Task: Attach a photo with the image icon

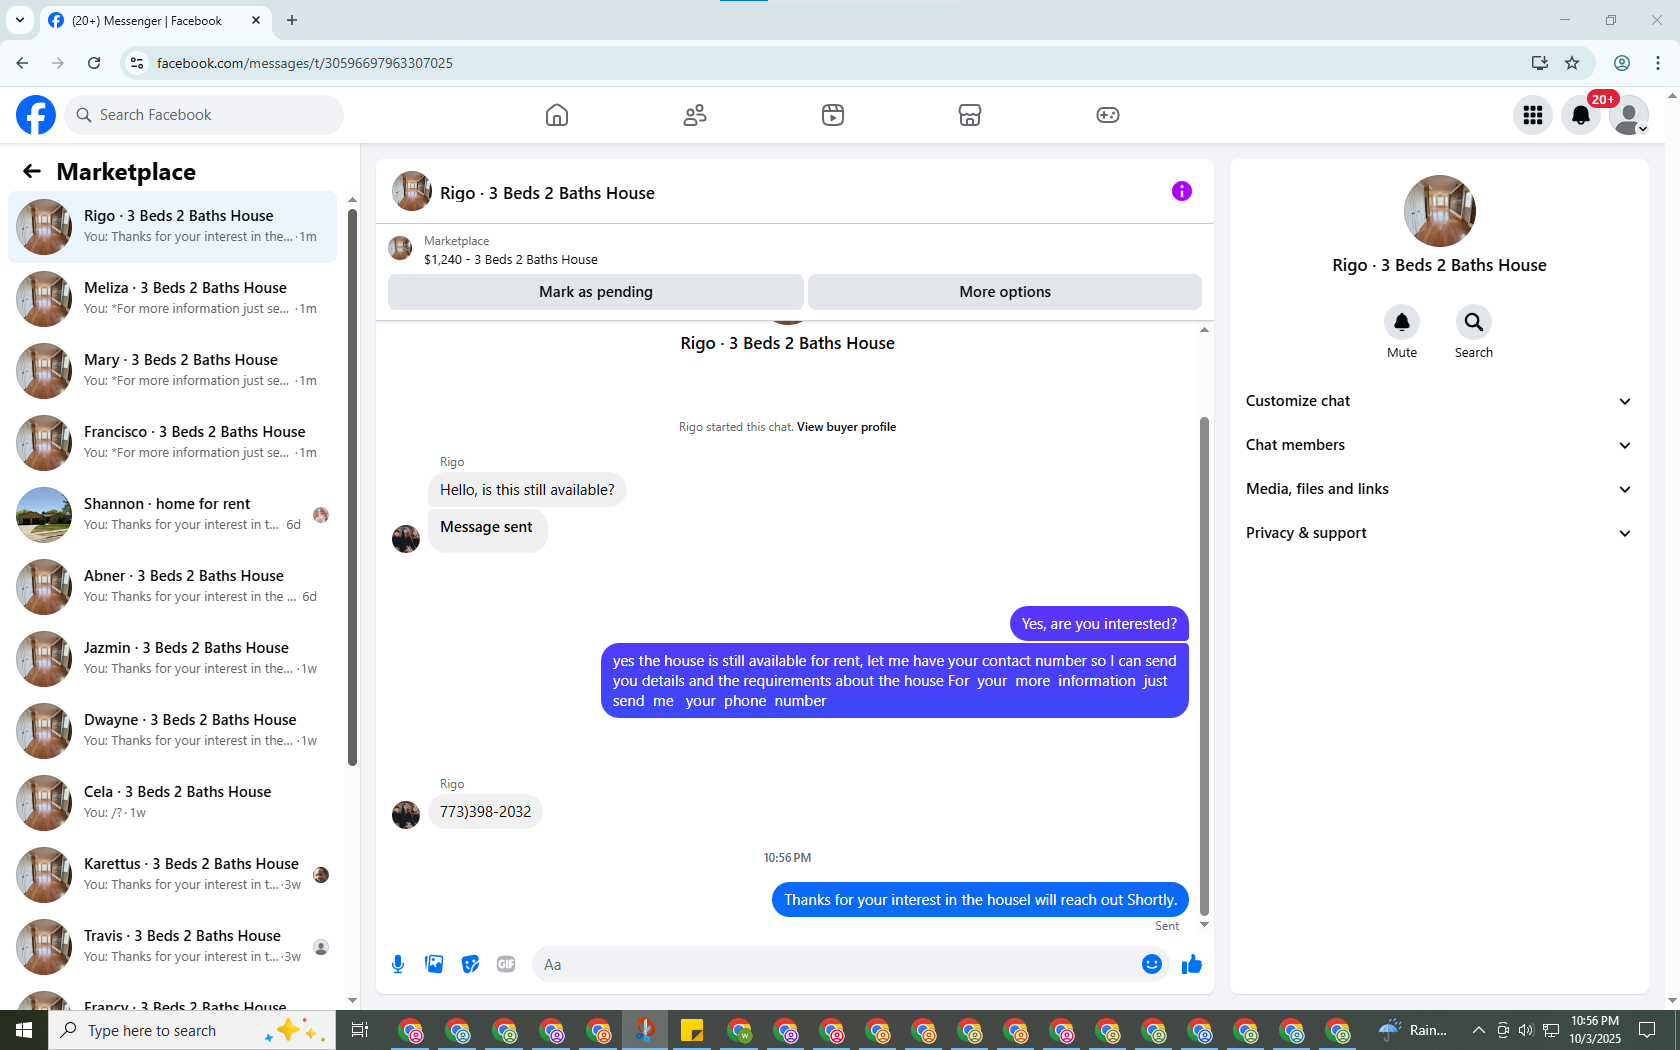Action: pos(434,964)
